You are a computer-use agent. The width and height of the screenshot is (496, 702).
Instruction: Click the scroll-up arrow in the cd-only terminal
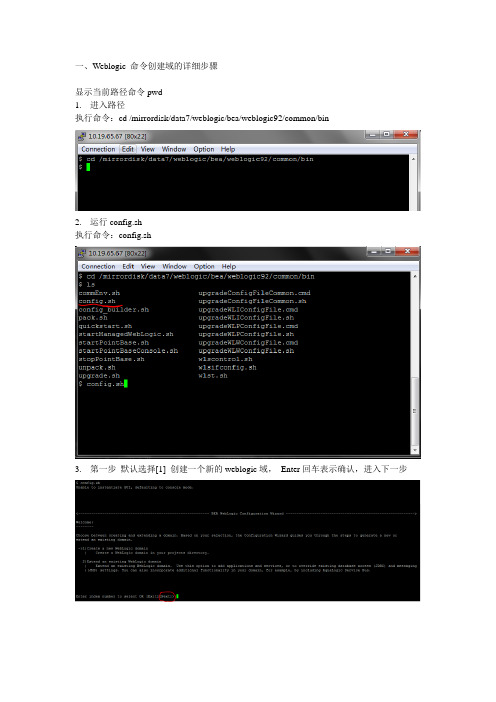coord(413,159)
